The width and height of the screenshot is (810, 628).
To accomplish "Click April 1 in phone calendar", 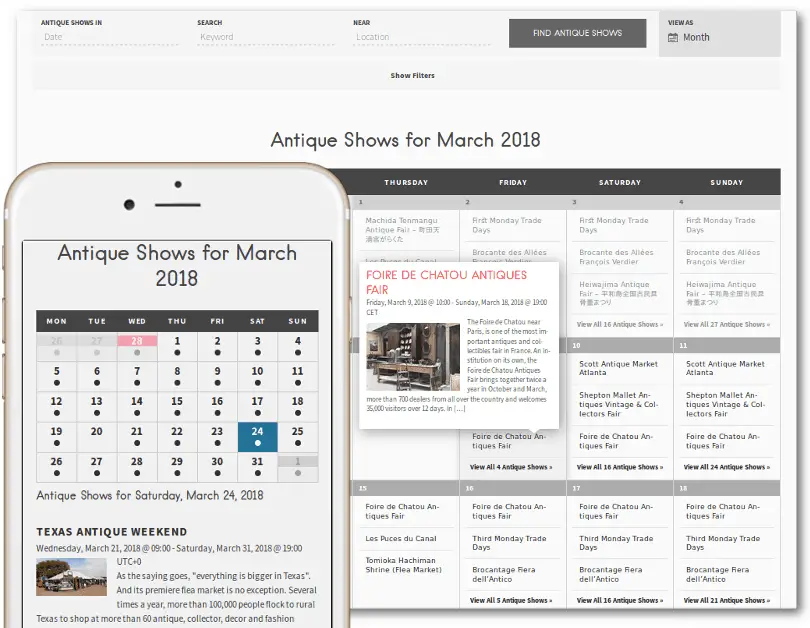I will pos(298,466).
